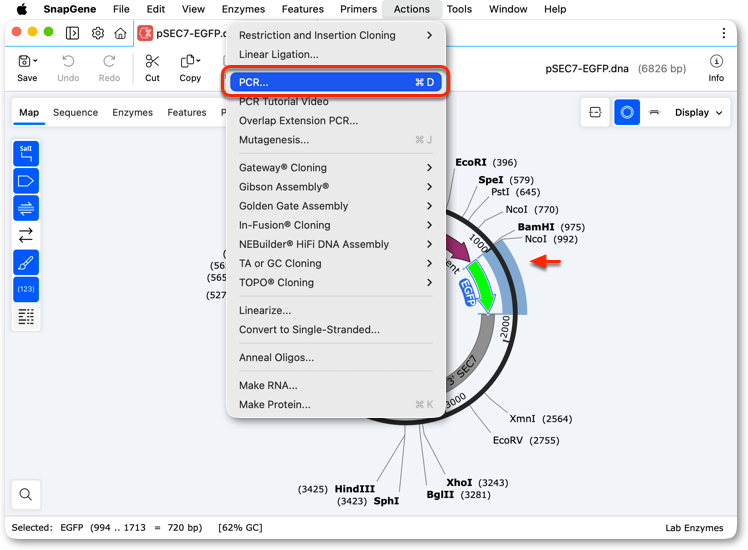Viewport: 748px width, 550px height.
Task: Click the flat sequence view icon
Action: coord(654,112)
